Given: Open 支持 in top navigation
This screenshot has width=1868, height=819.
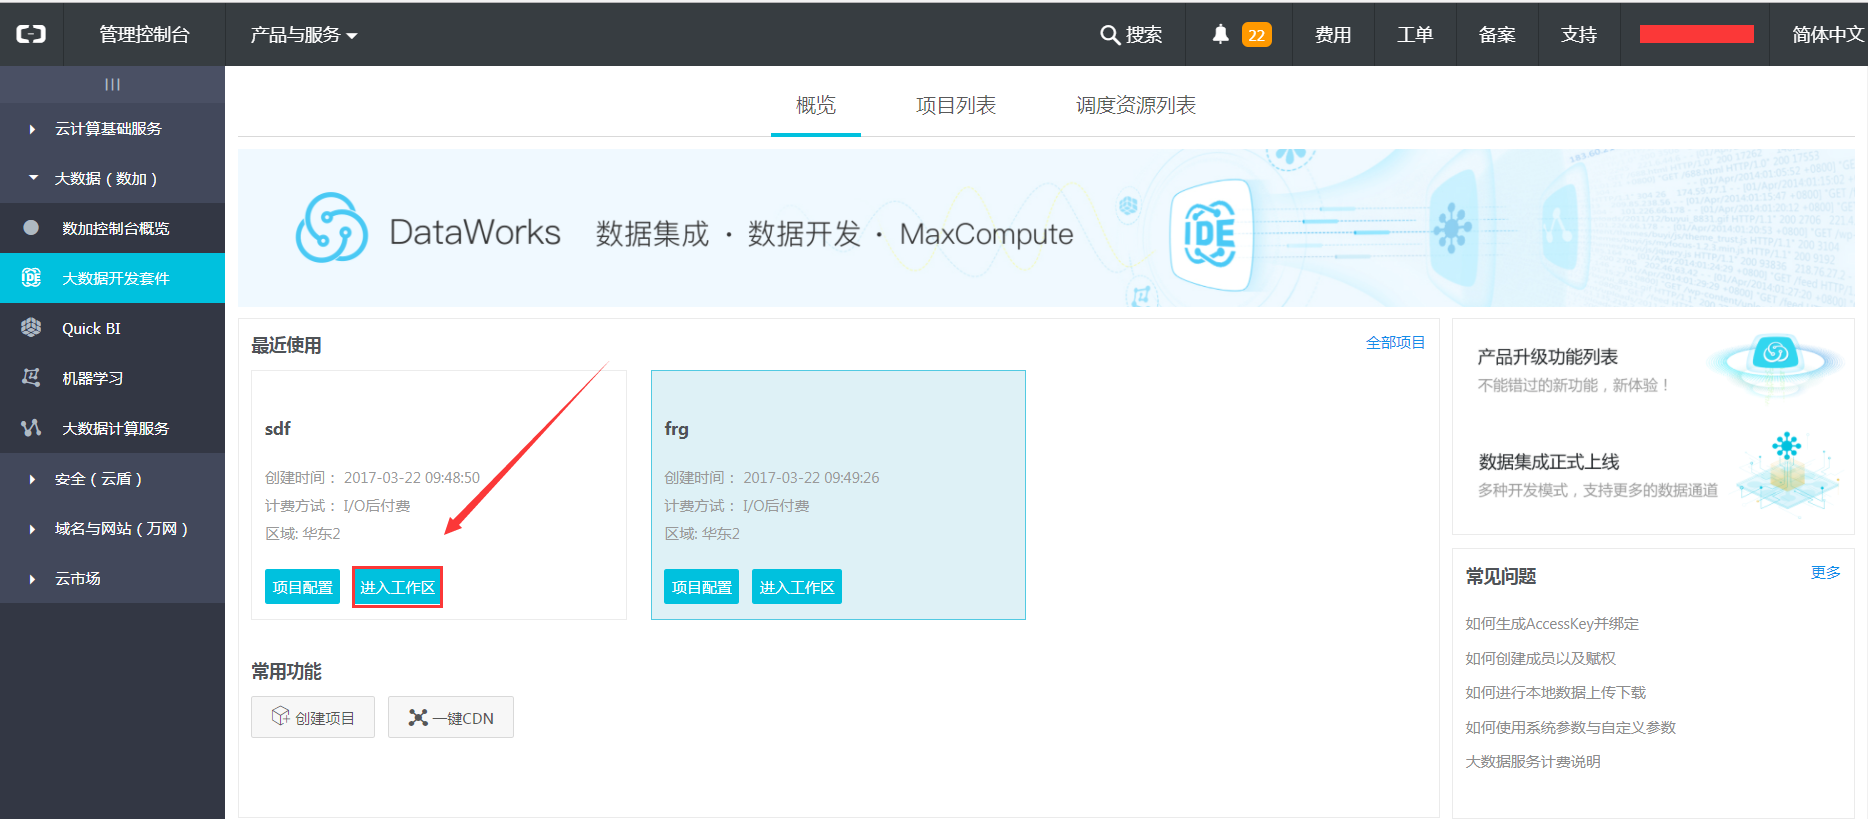Looking at the screenshot, I should pos(1579,35).
